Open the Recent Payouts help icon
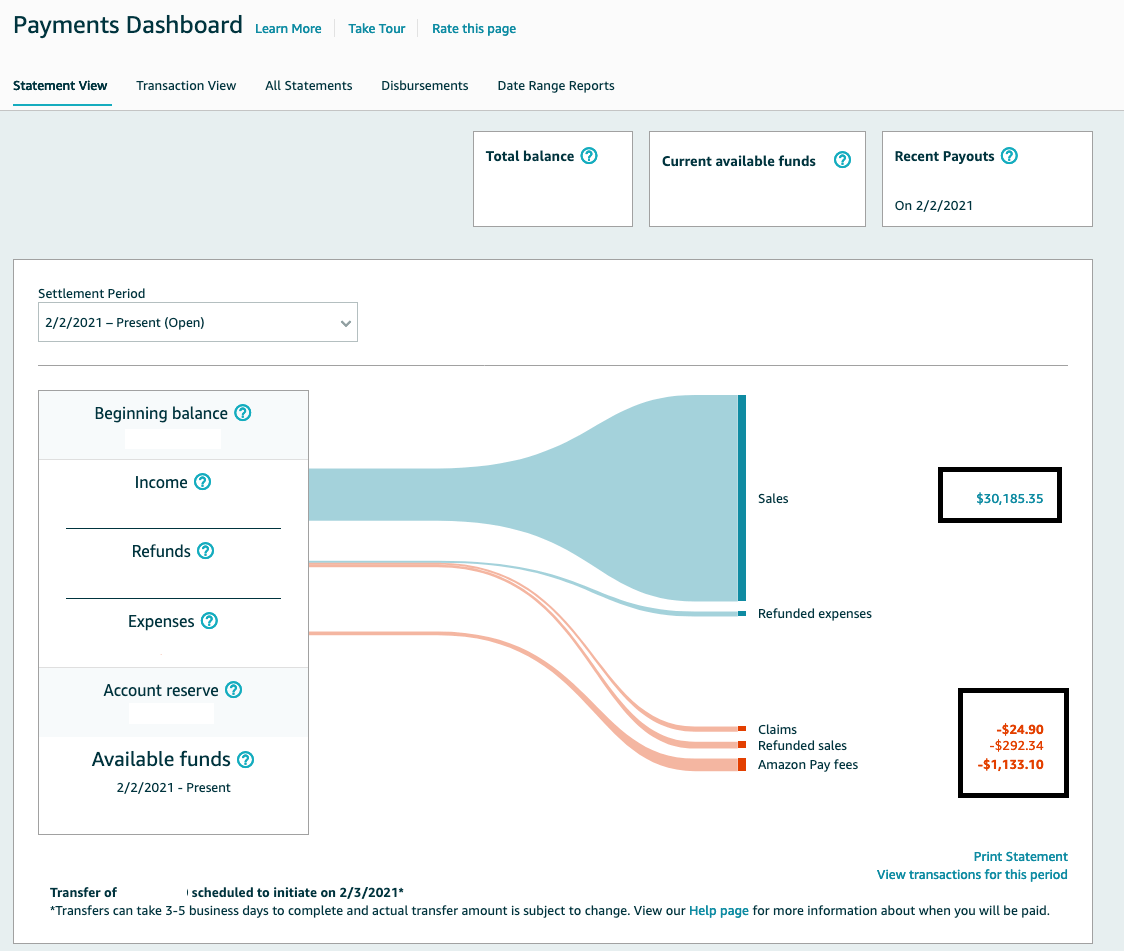Viewport: 1124px width, 951px height. 1009,156
